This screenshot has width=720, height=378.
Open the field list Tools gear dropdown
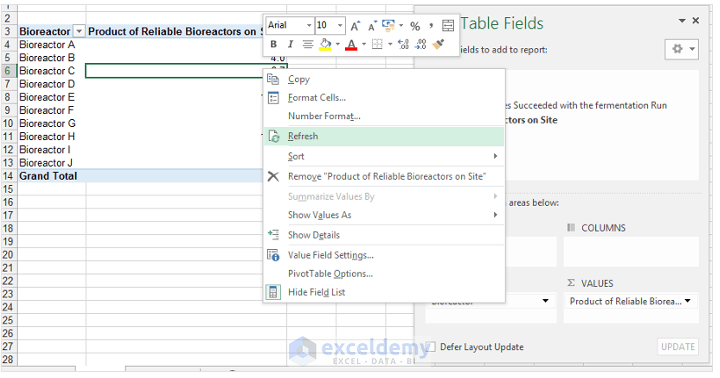(x=681, y=49)
